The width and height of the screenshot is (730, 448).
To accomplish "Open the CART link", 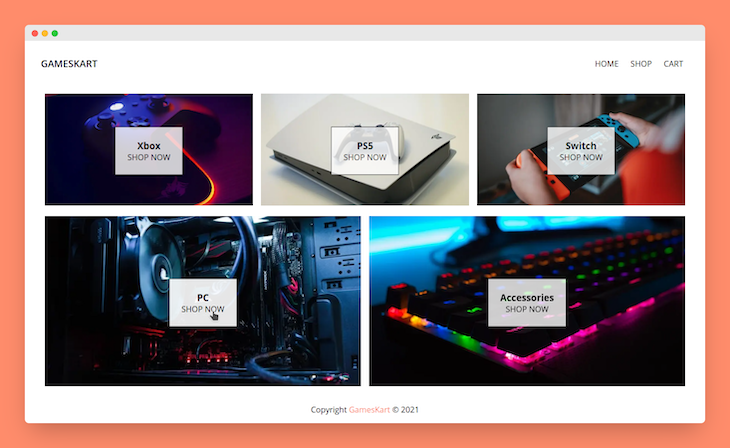I will 673,64.
